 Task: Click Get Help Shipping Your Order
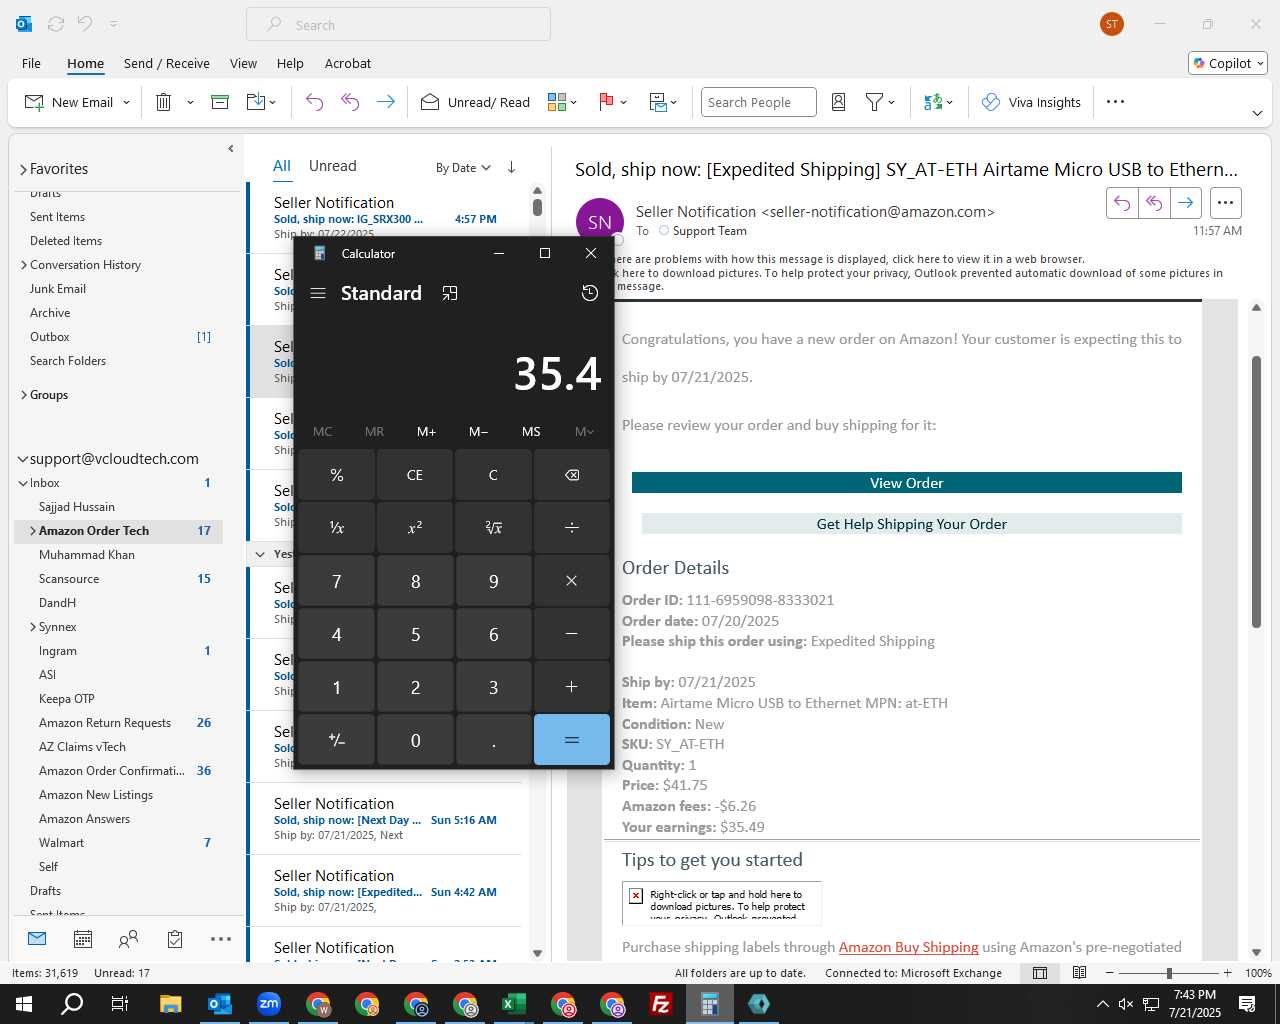(x=912, y=524)
